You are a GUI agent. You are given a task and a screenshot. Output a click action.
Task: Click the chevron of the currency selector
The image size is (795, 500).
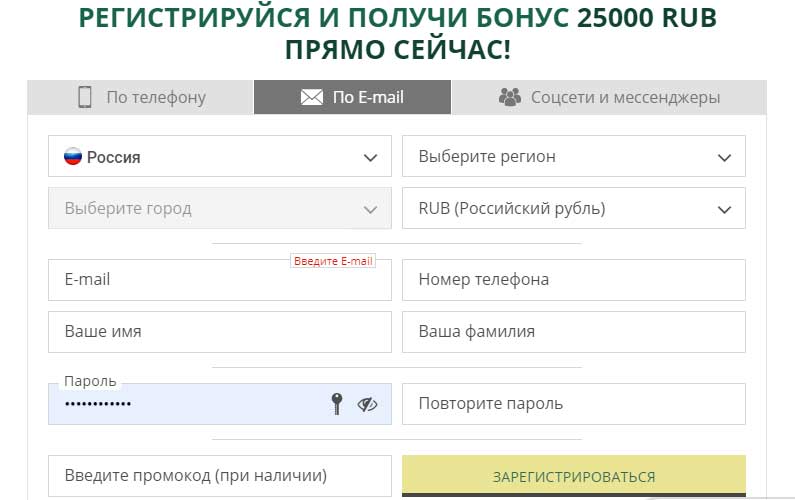(x=725, y=209)
